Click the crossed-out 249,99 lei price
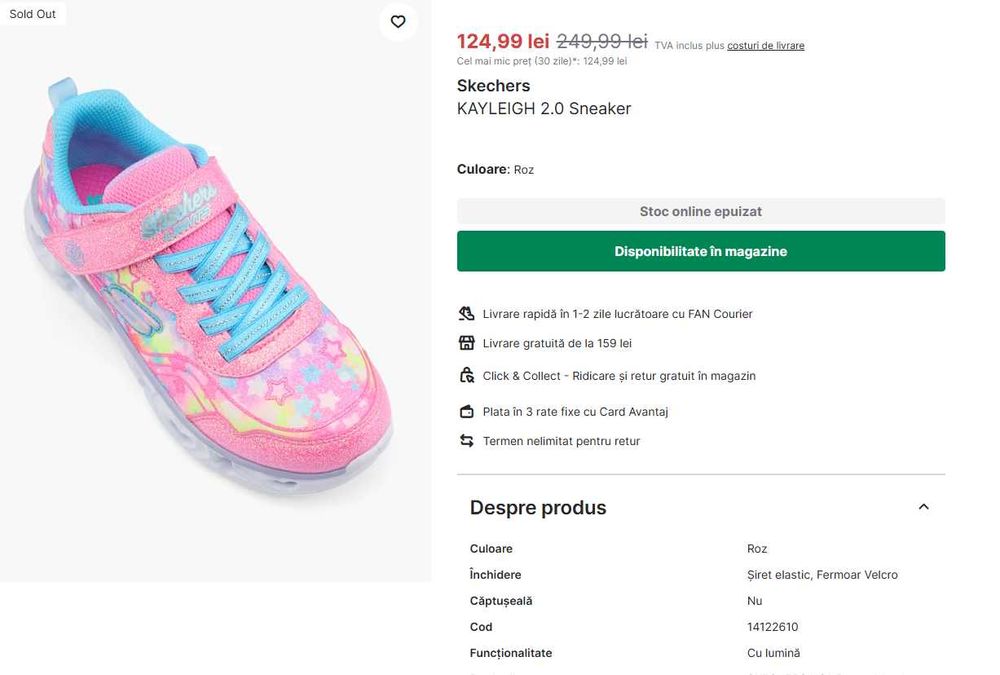Image resolution: width=1000 pixels, height=675 pixels. (602, 42)
